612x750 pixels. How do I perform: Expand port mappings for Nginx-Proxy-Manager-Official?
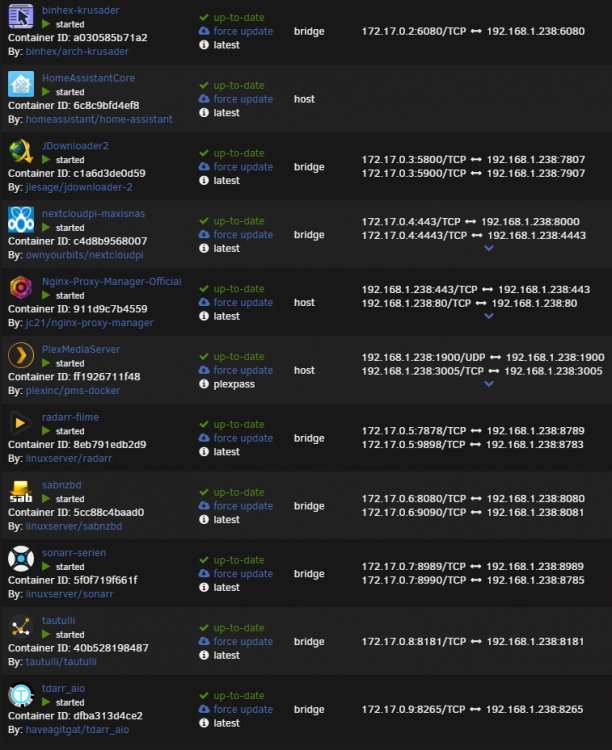(489, 316)
